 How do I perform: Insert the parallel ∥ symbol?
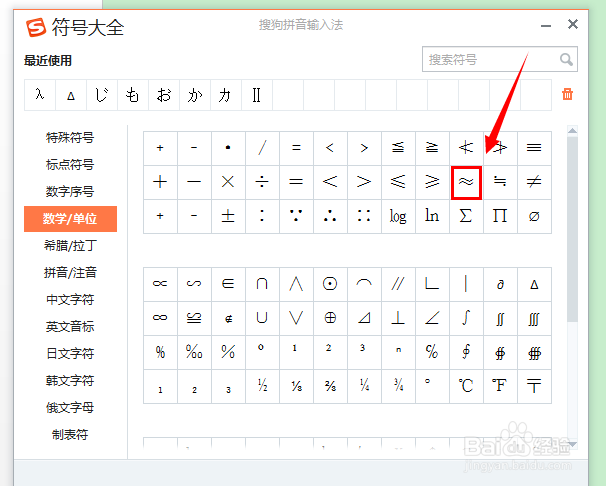[398, 284]
